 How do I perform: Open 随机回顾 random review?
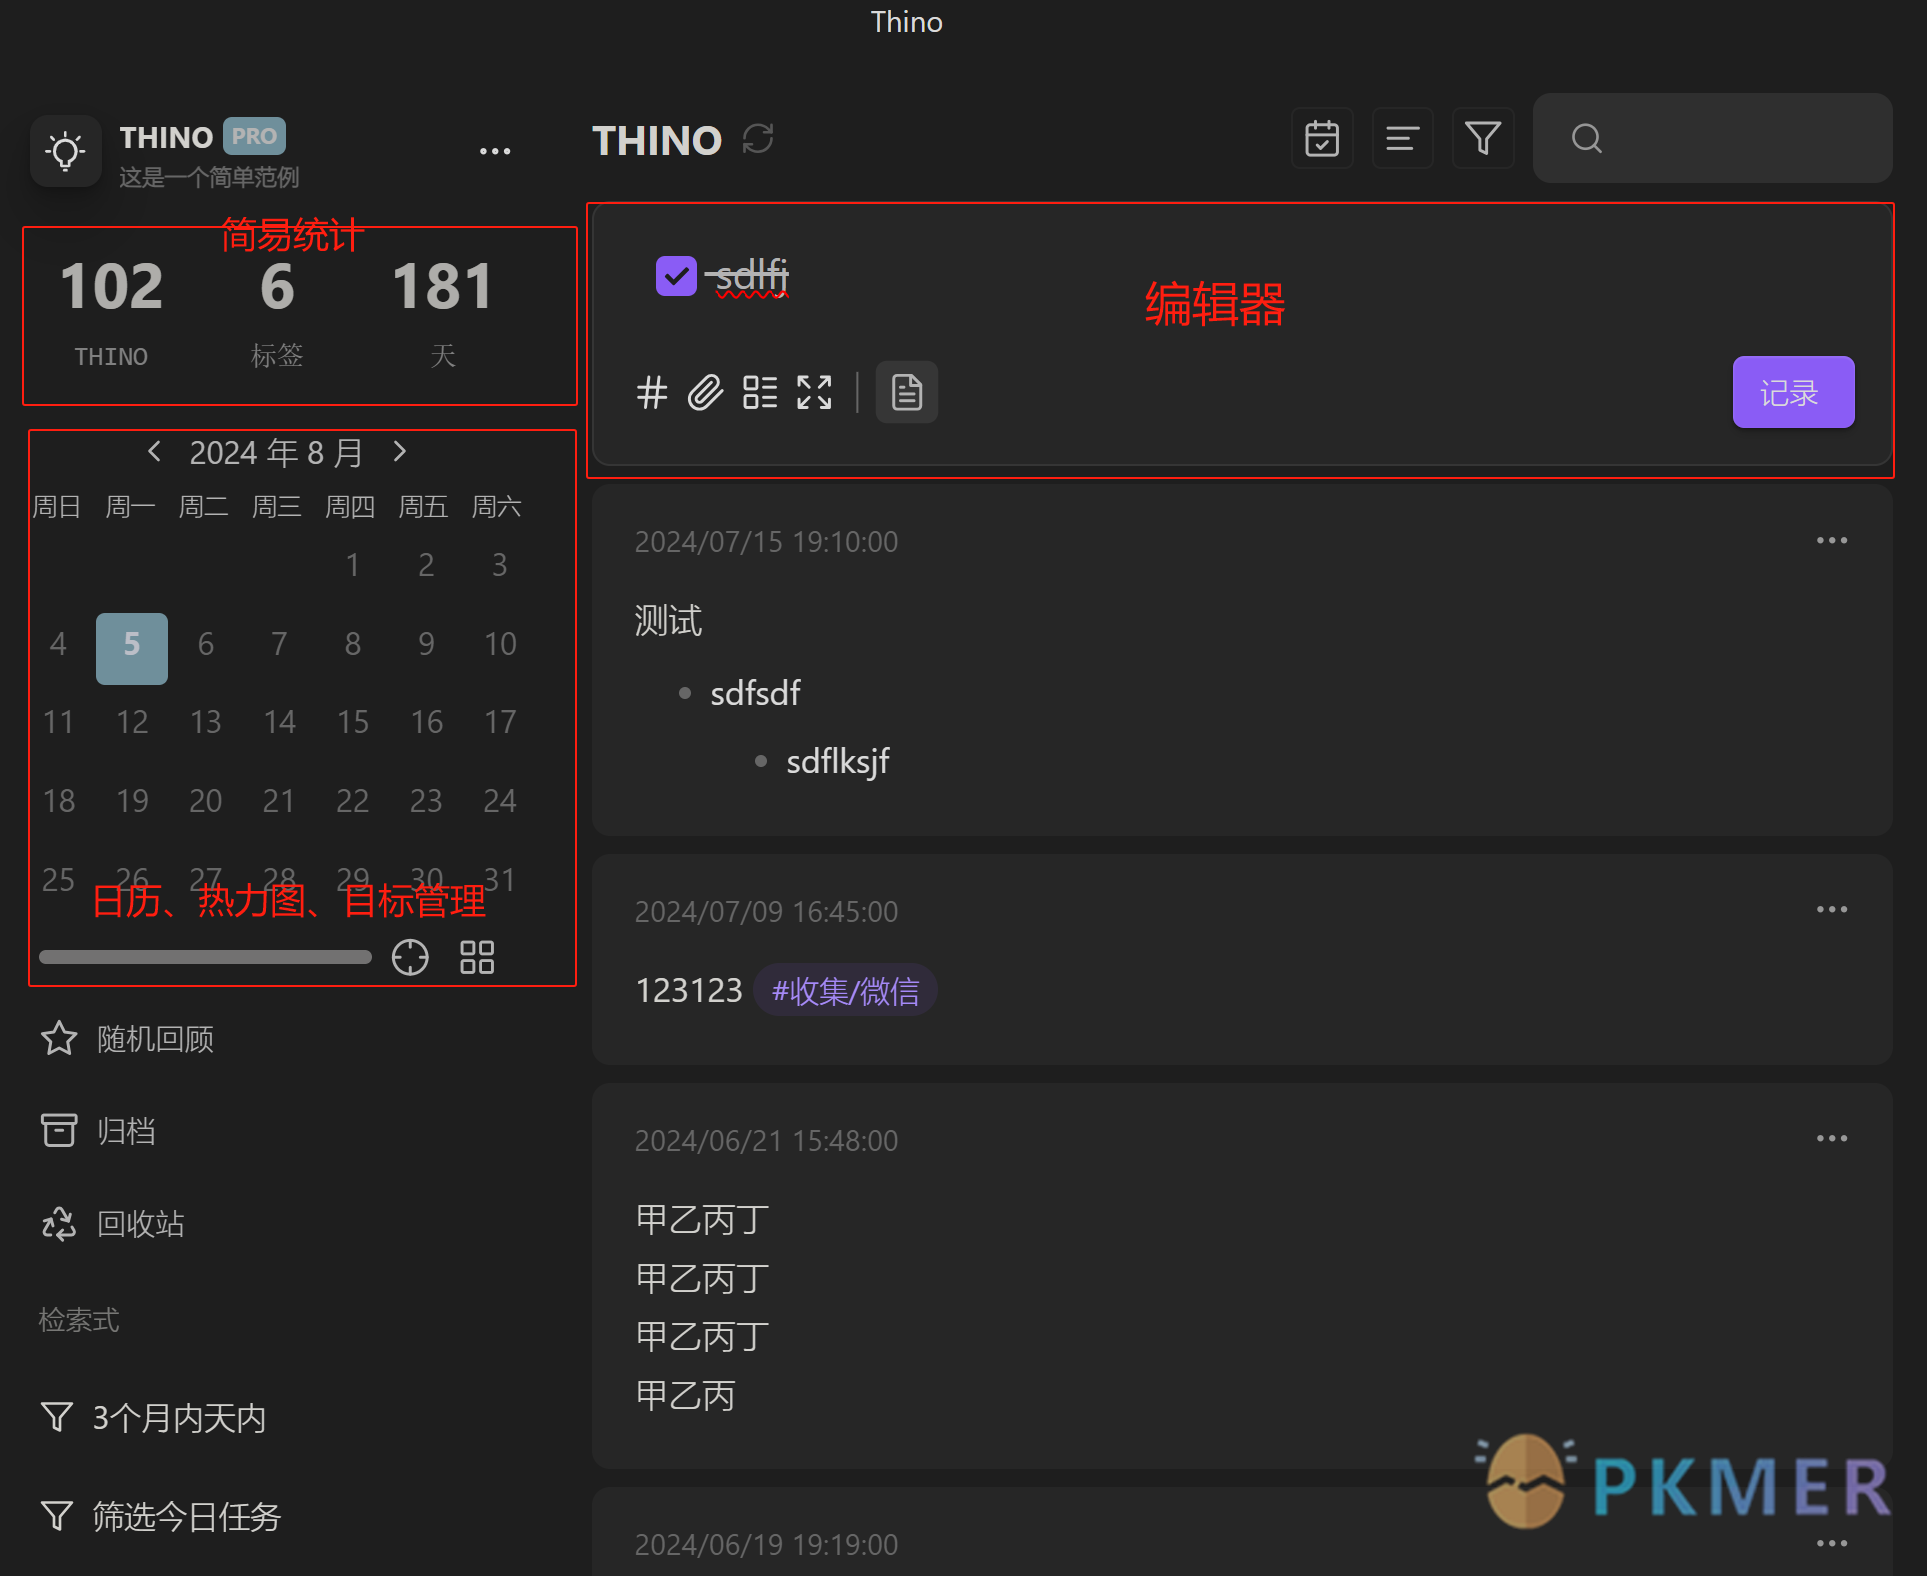[x=127, y=1039]
